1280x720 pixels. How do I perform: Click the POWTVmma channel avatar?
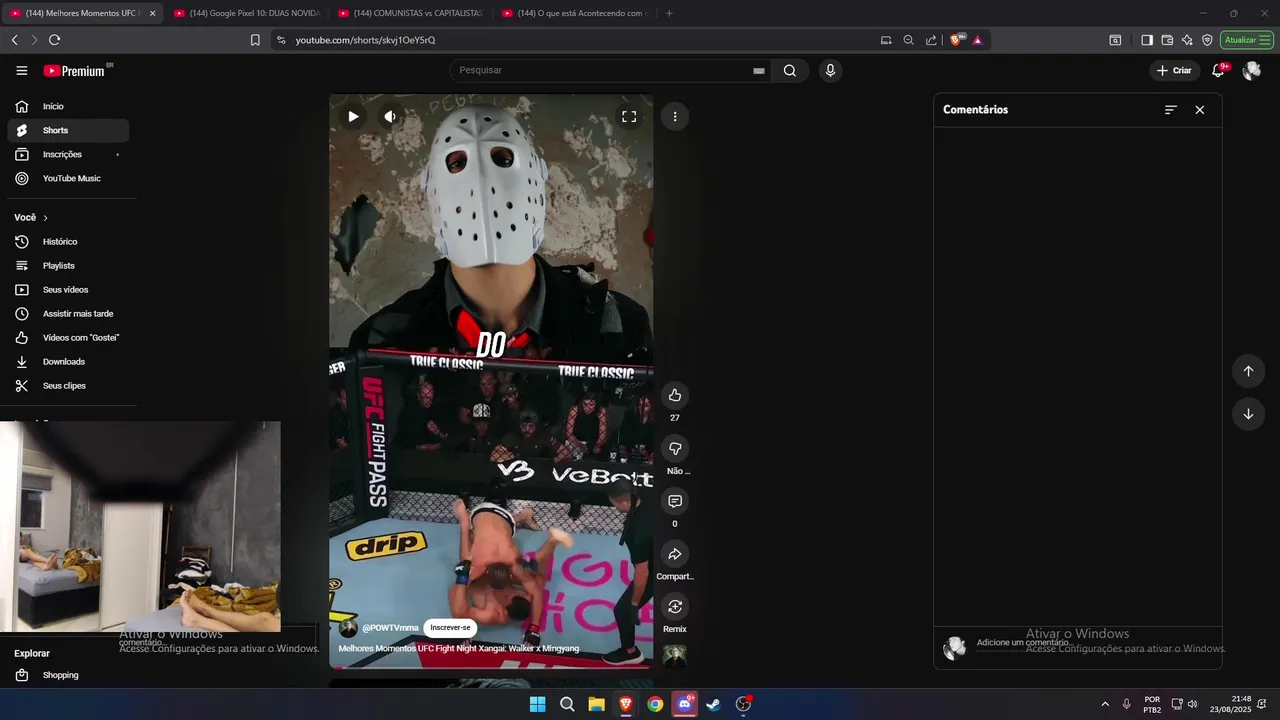pos(348,628)
